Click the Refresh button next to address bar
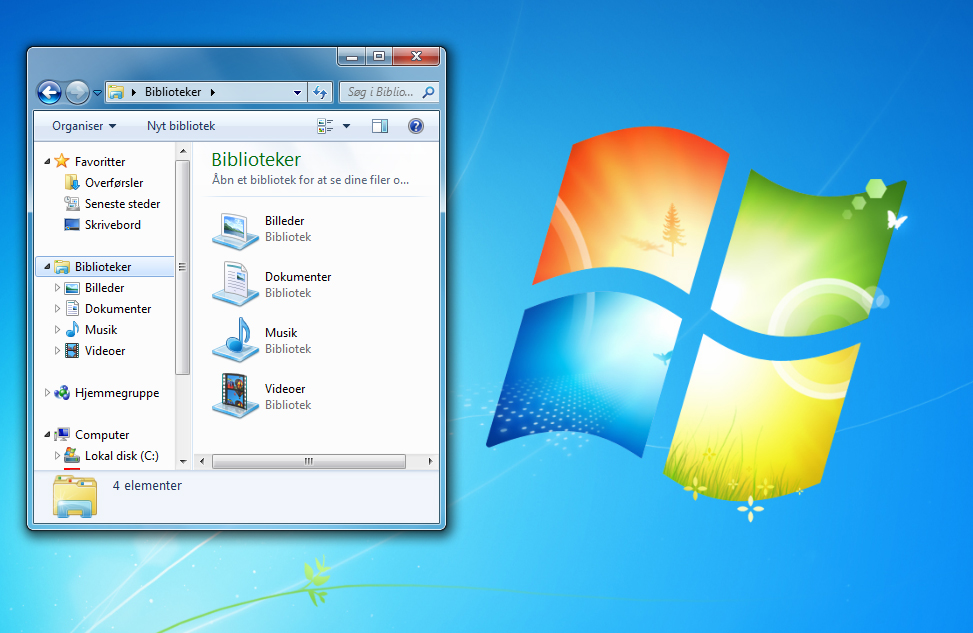Screen dimensions: 973x633 pos(320,92)
